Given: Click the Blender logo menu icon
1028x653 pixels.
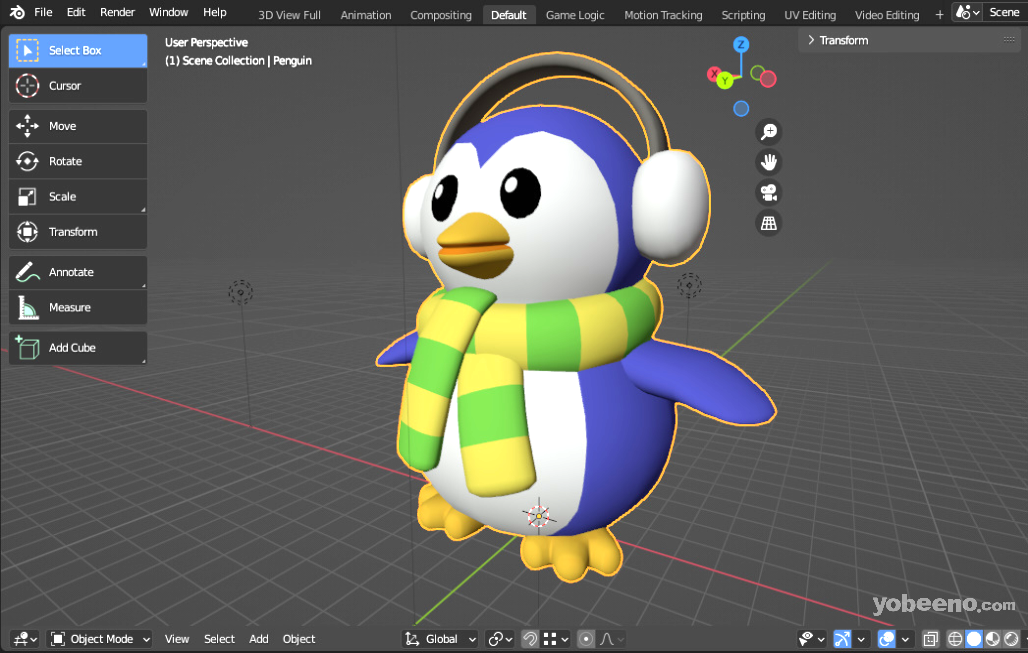Looking at the screenshot, I should [x=17, y=12].
